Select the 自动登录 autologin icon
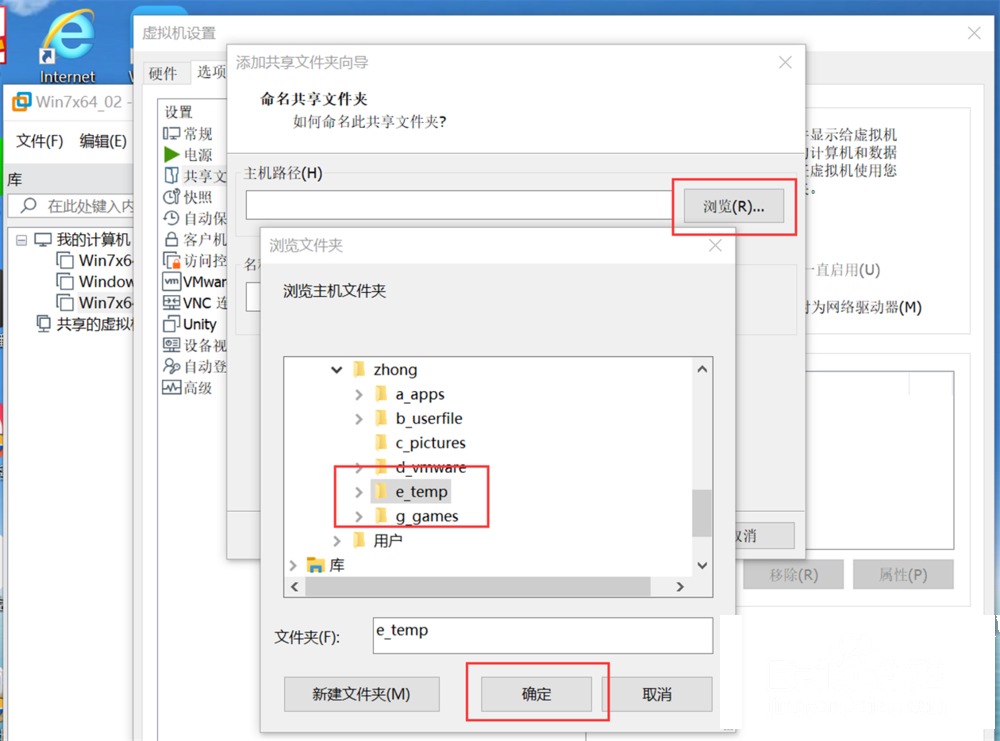This screenshot has width=1000, height=741. (x=171, y=366)
